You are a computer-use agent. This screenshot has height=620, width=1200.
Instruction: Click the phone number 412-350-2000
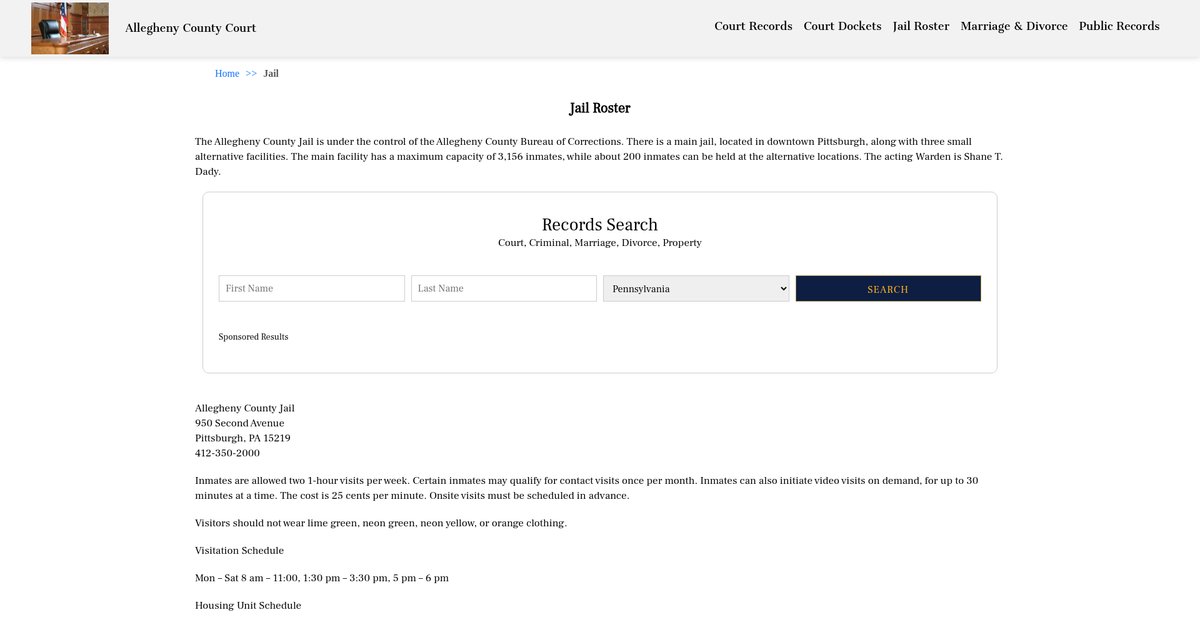coord(227,453)
